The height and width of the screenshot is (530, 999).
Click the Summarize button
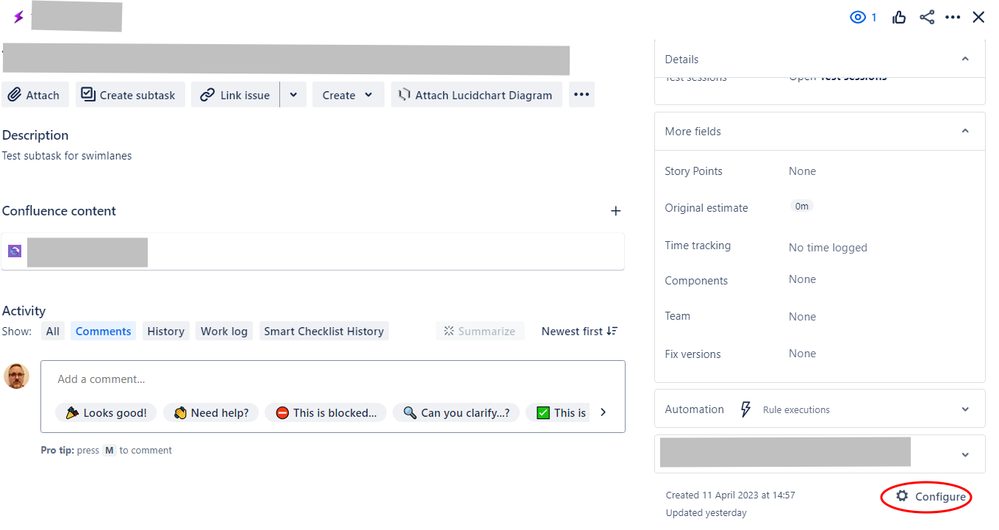pyautogui.click(x=480, y=331)
